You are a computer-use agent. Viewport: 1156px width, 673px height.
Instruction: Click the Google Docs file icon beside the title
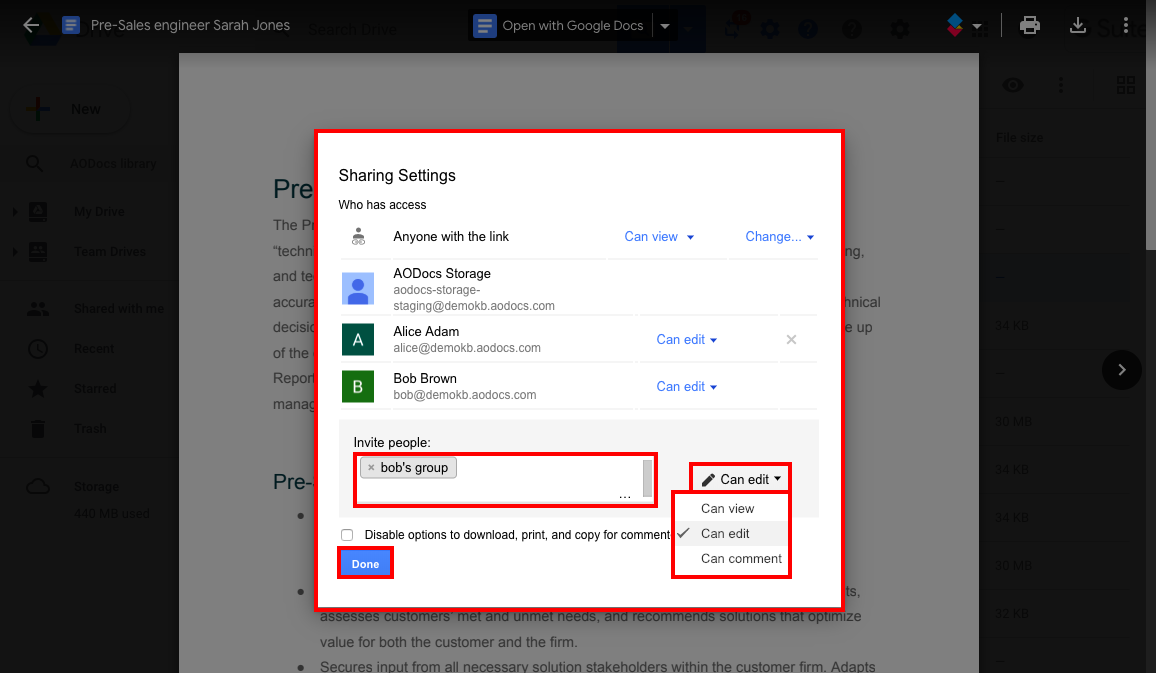pos(71,26)
